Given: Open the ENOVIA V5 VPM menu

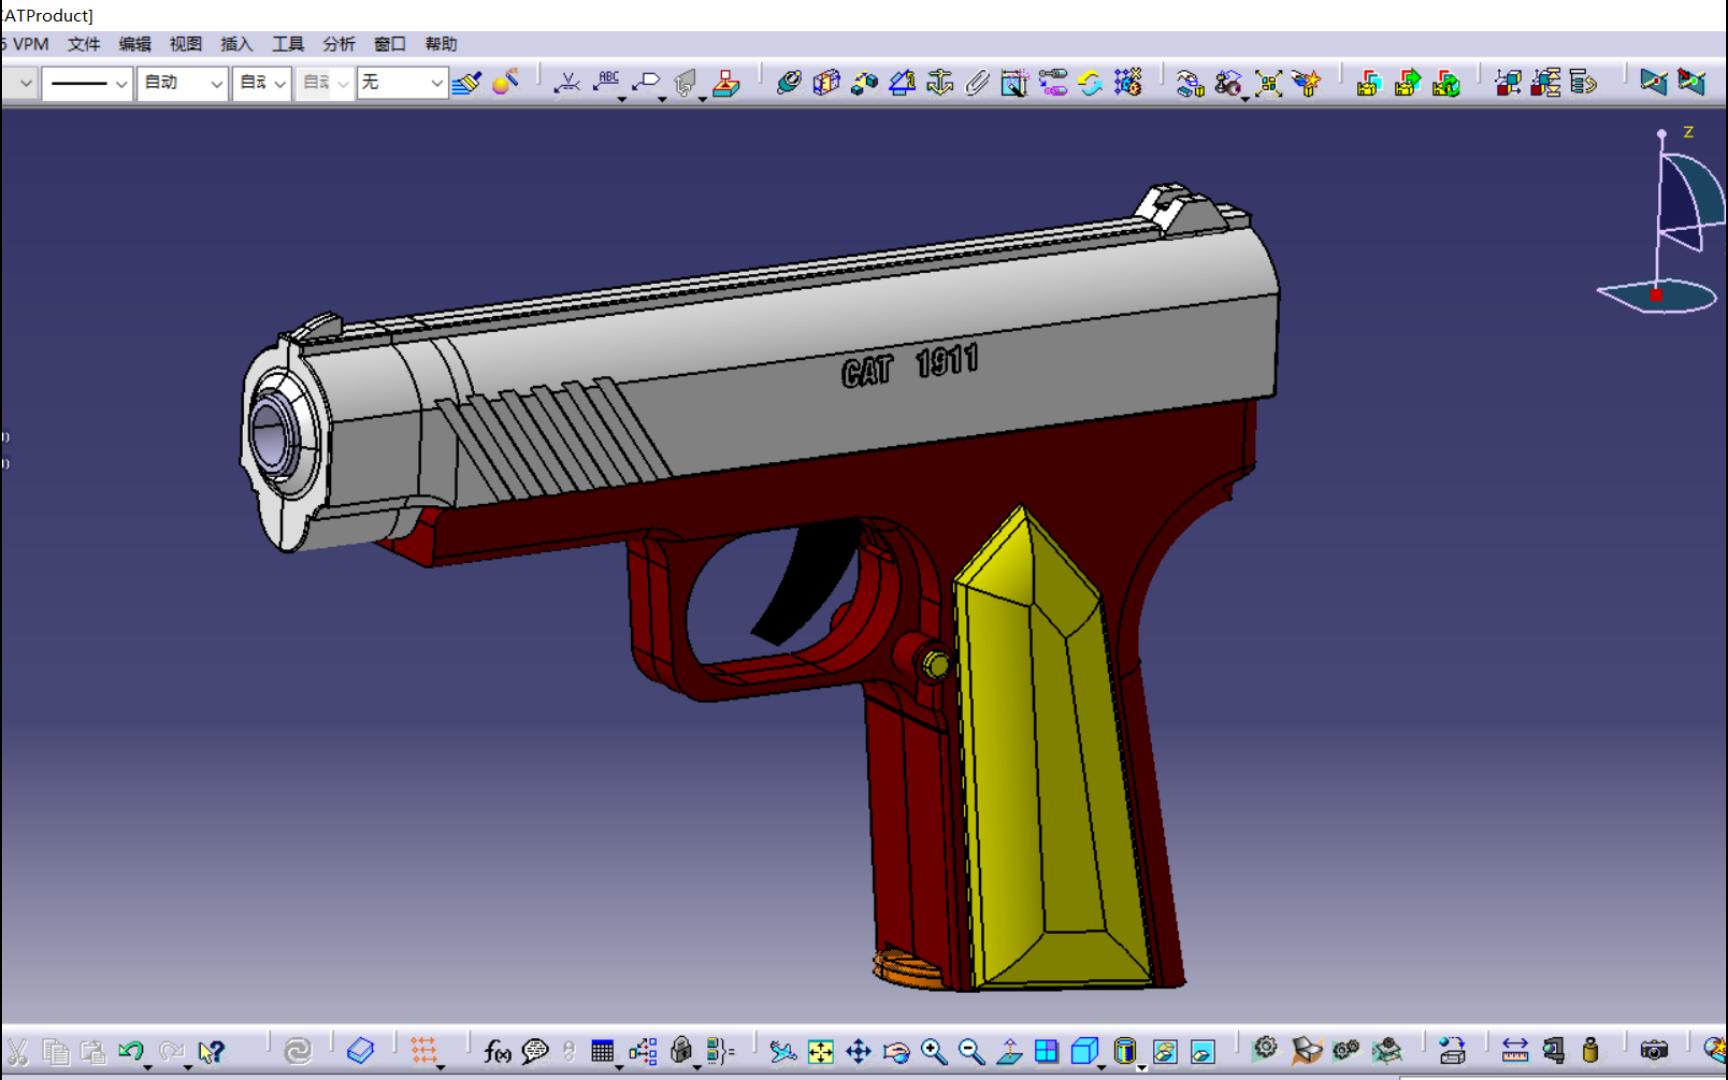Looking at the screenshot, I should (26, 44).
